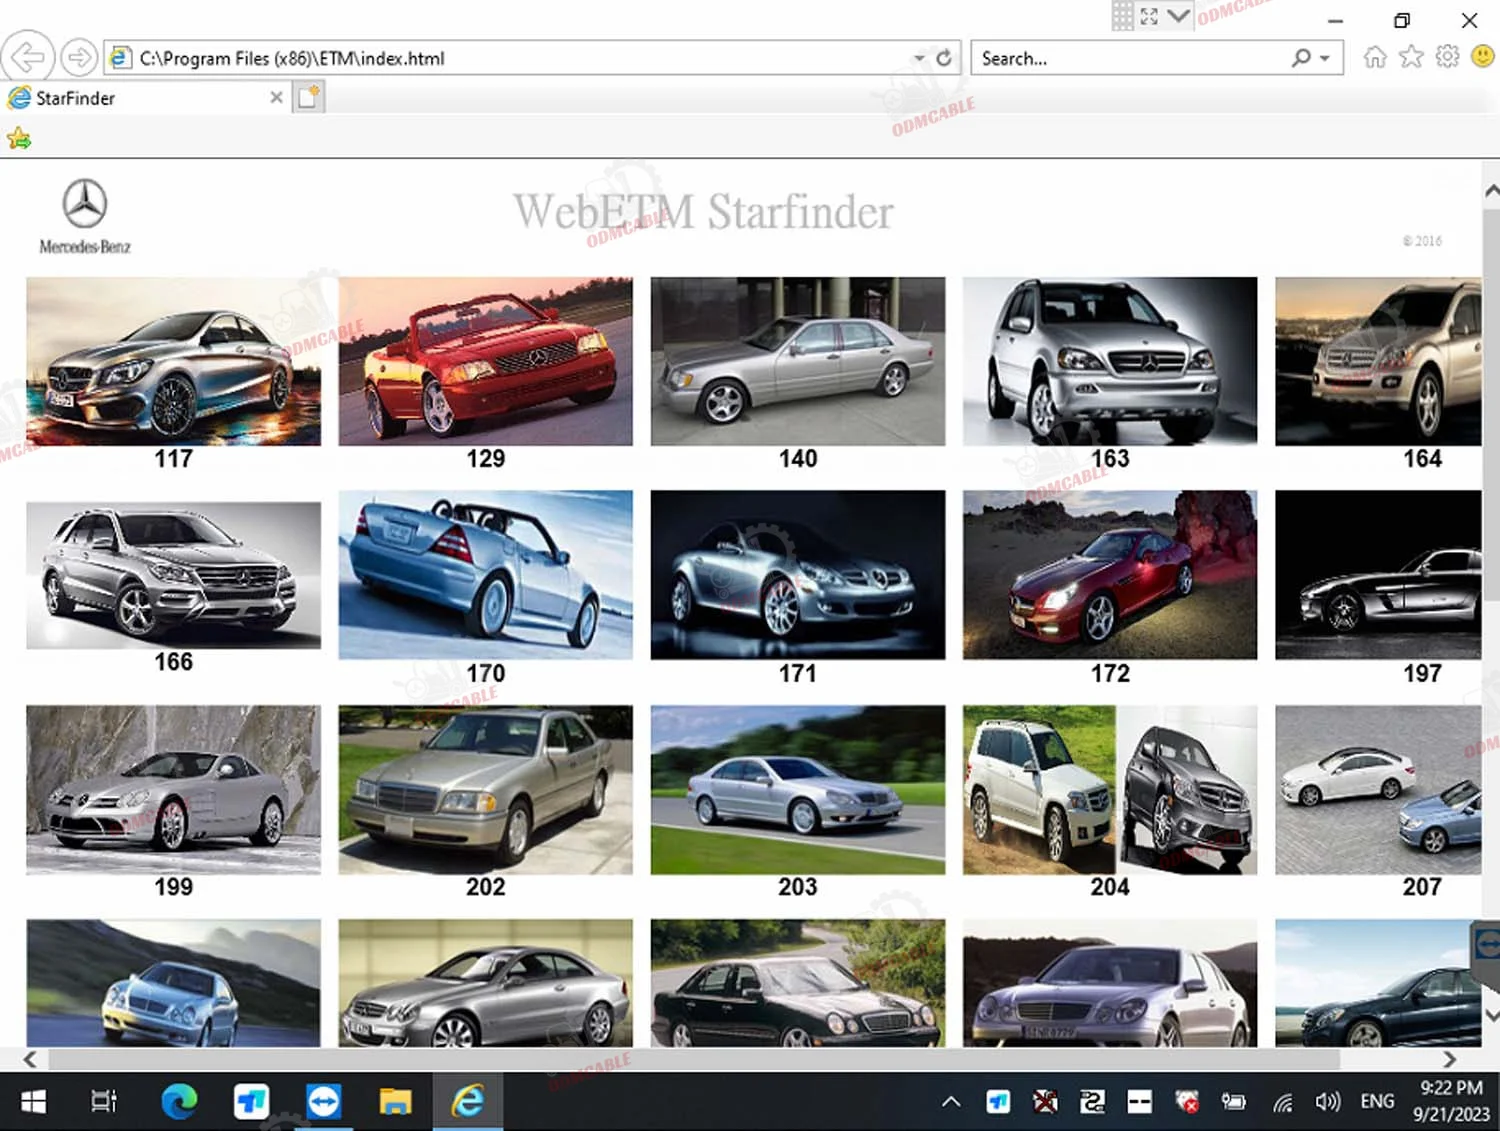Expand the hidden icons chevron in system tray

click(x=949, y=1101)
